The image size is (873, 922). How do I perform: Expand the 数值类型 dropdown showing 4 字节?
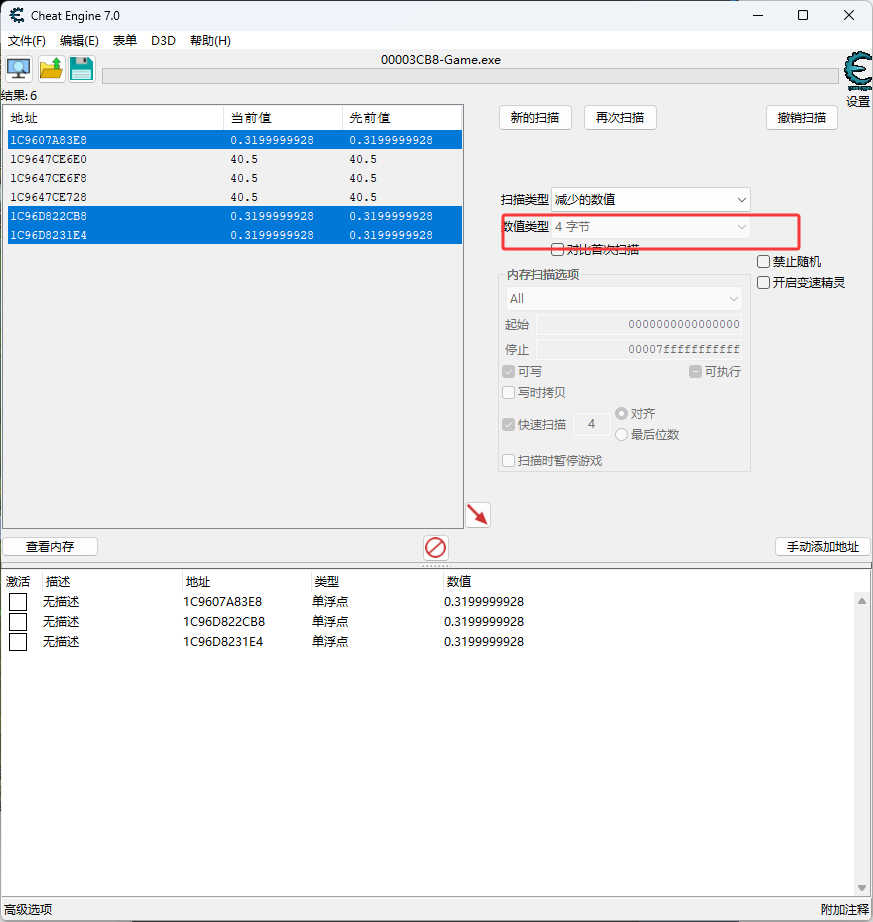point(651,227)
